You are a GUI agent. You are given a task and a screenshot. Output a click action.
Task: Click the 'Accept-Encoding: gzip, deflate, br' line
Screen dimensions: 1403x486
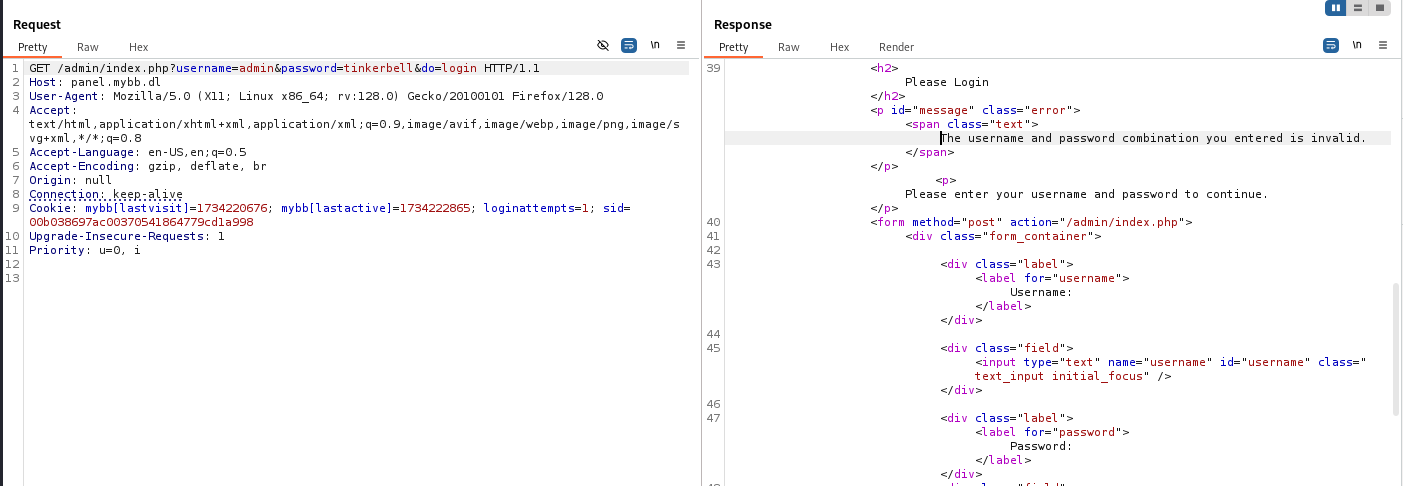148,166
